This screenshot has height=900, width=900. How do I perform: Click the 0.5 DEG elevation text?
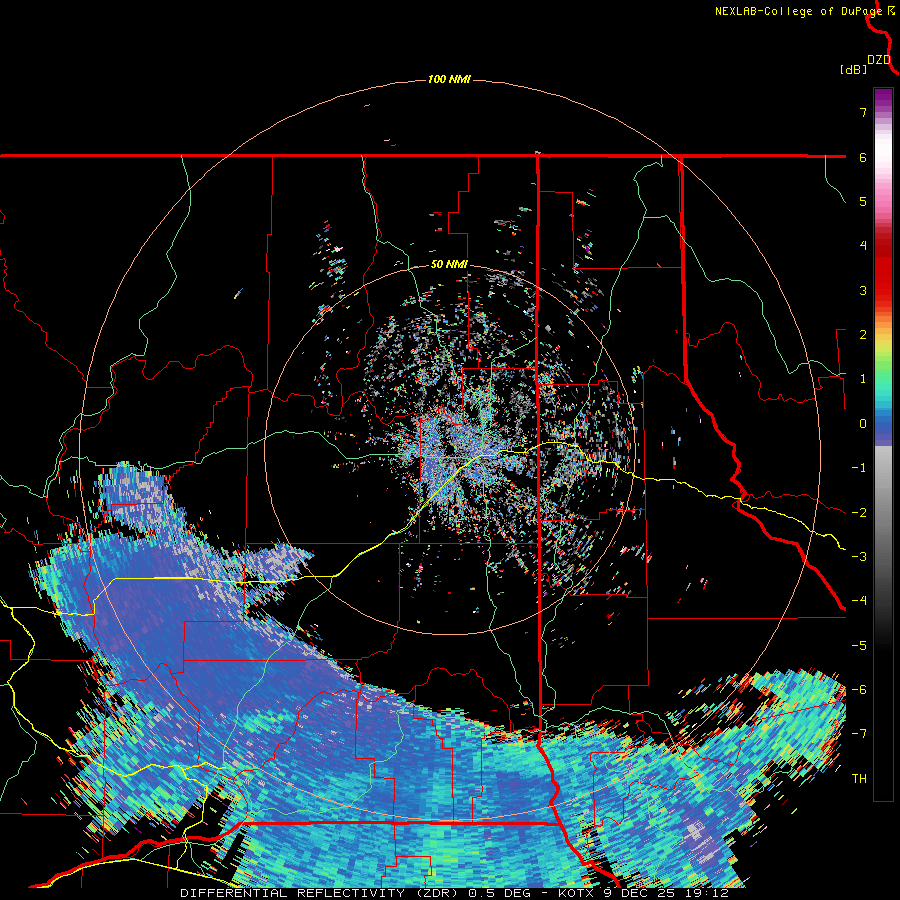[499, 893]
